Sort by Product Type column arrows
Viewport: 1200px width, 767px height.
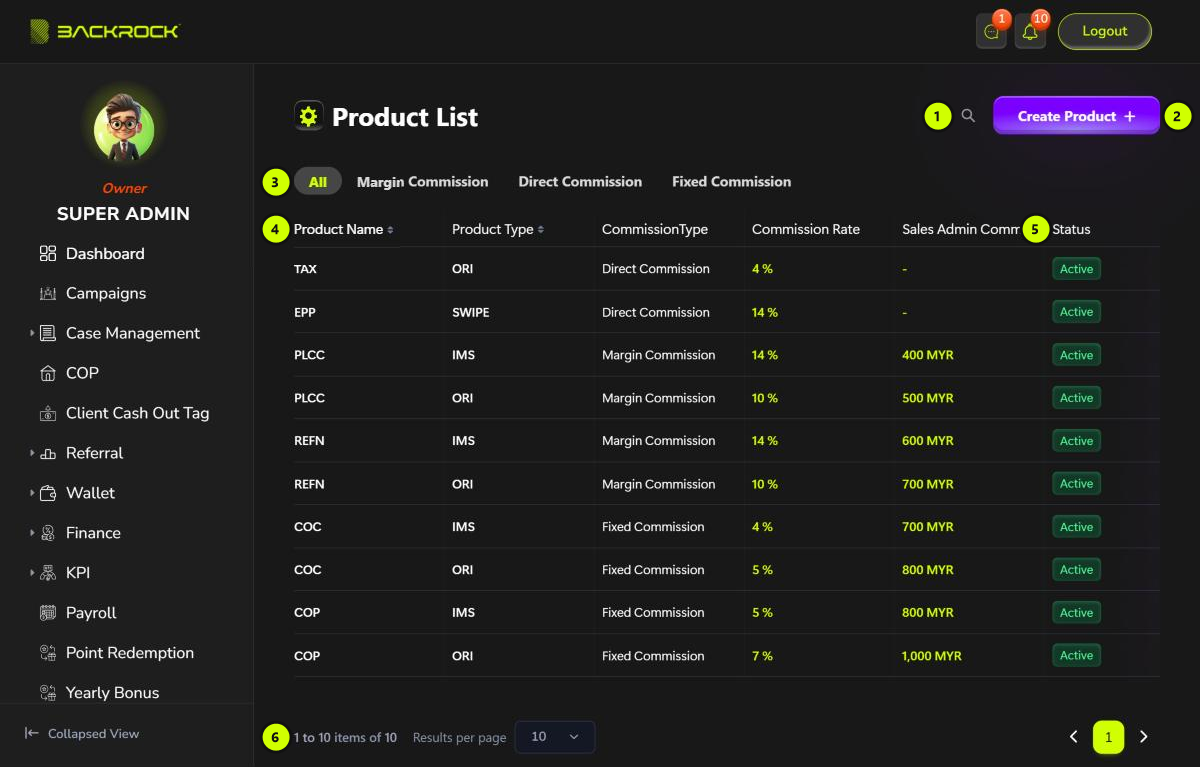(540, 230)
